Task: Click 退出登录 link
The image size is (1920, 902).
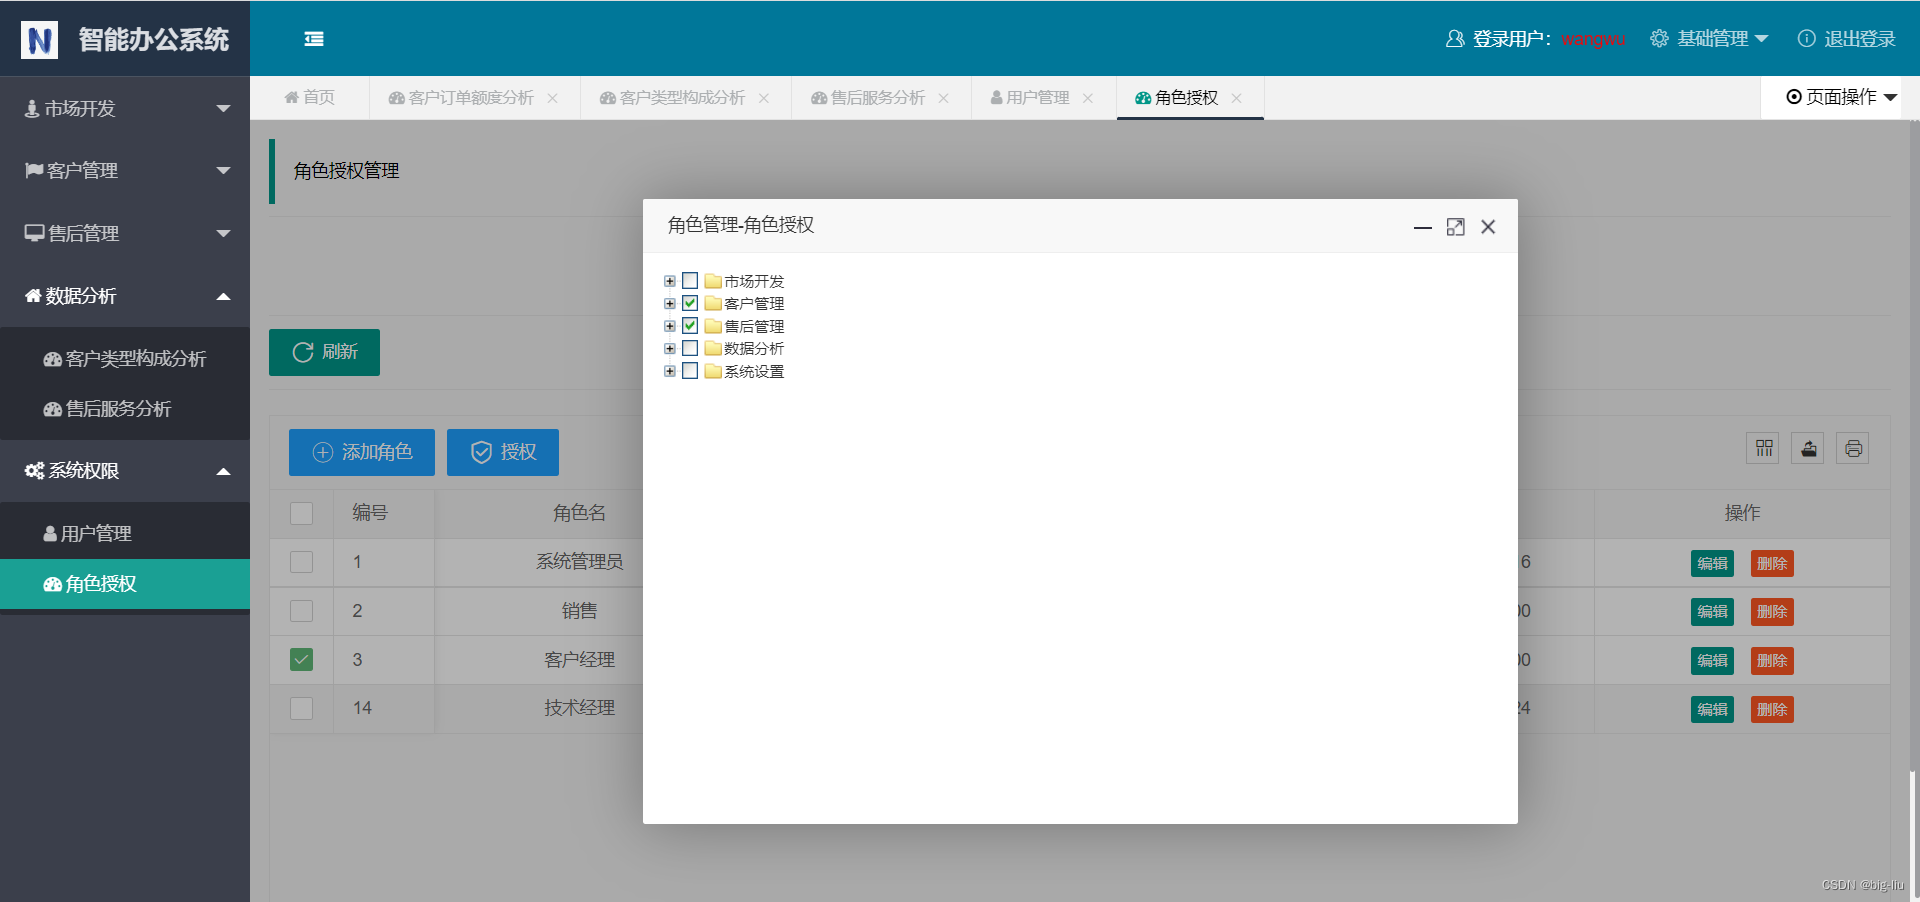Action: point(1846,39)
